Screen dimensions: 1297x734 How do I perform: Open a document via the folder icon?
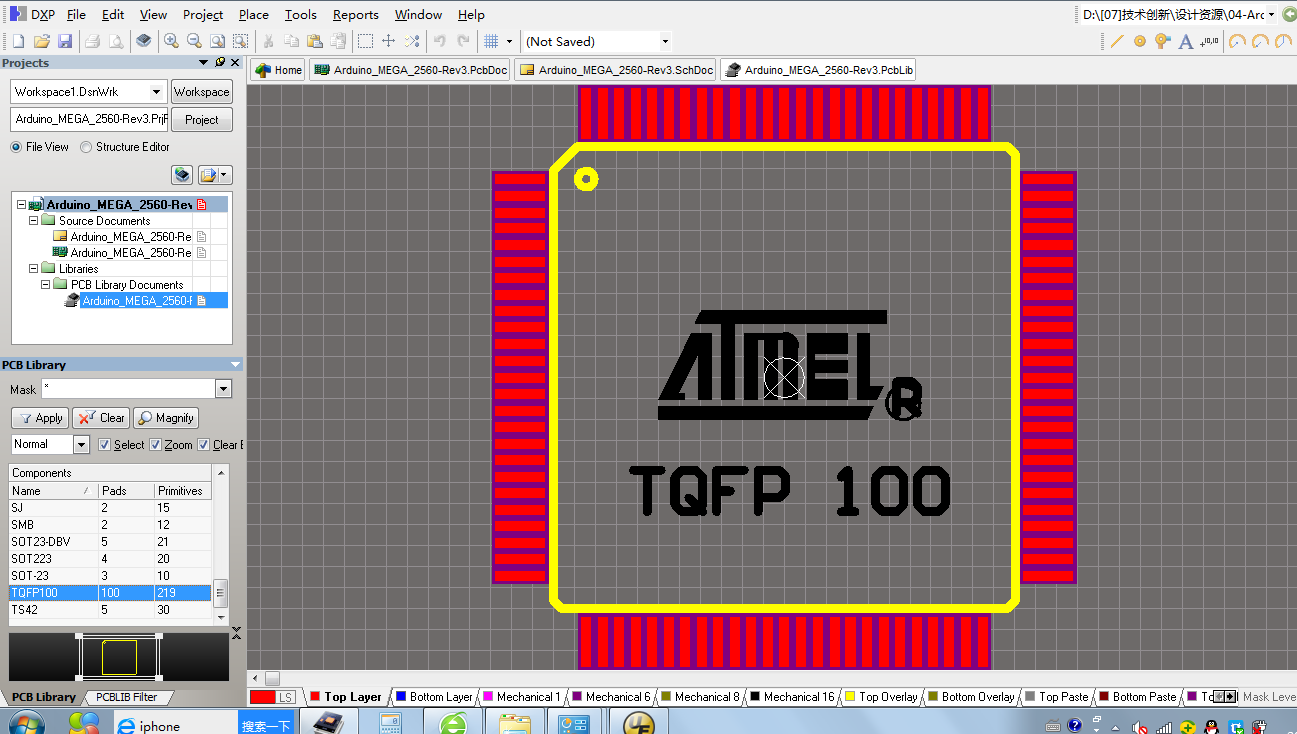(41, 41)
